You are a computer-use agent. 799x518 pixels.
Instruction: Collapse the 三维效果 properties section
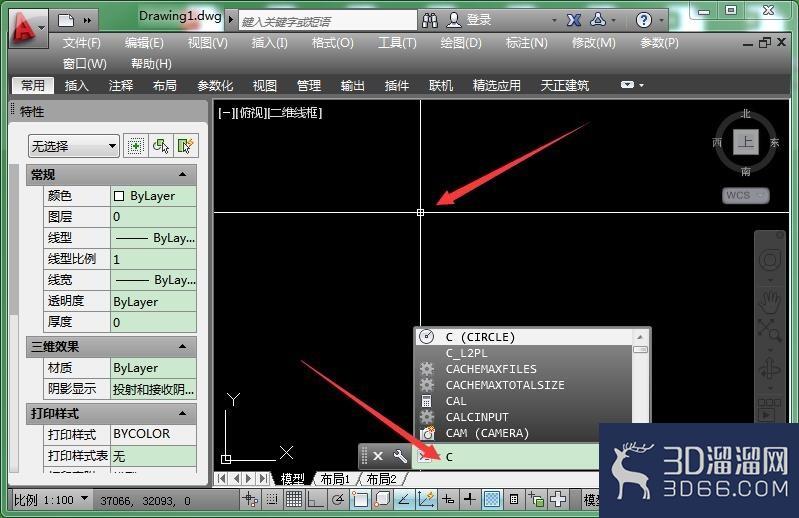click(x=183, y=347)
